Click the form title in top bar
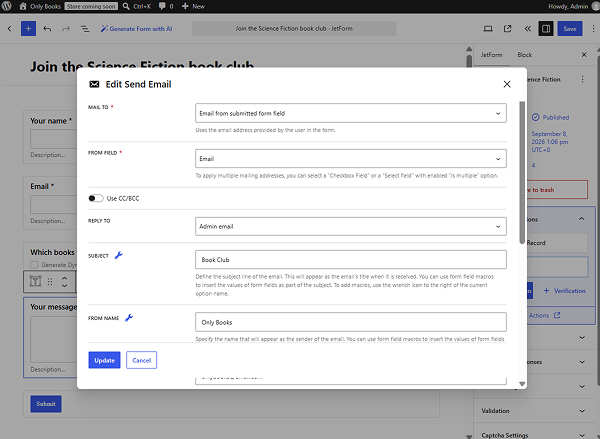 coord(294,29)
